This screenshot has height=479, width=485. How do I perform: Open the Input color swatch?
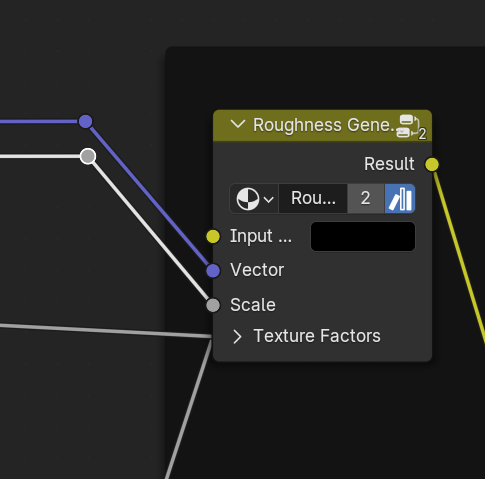(x=363, y=236)
